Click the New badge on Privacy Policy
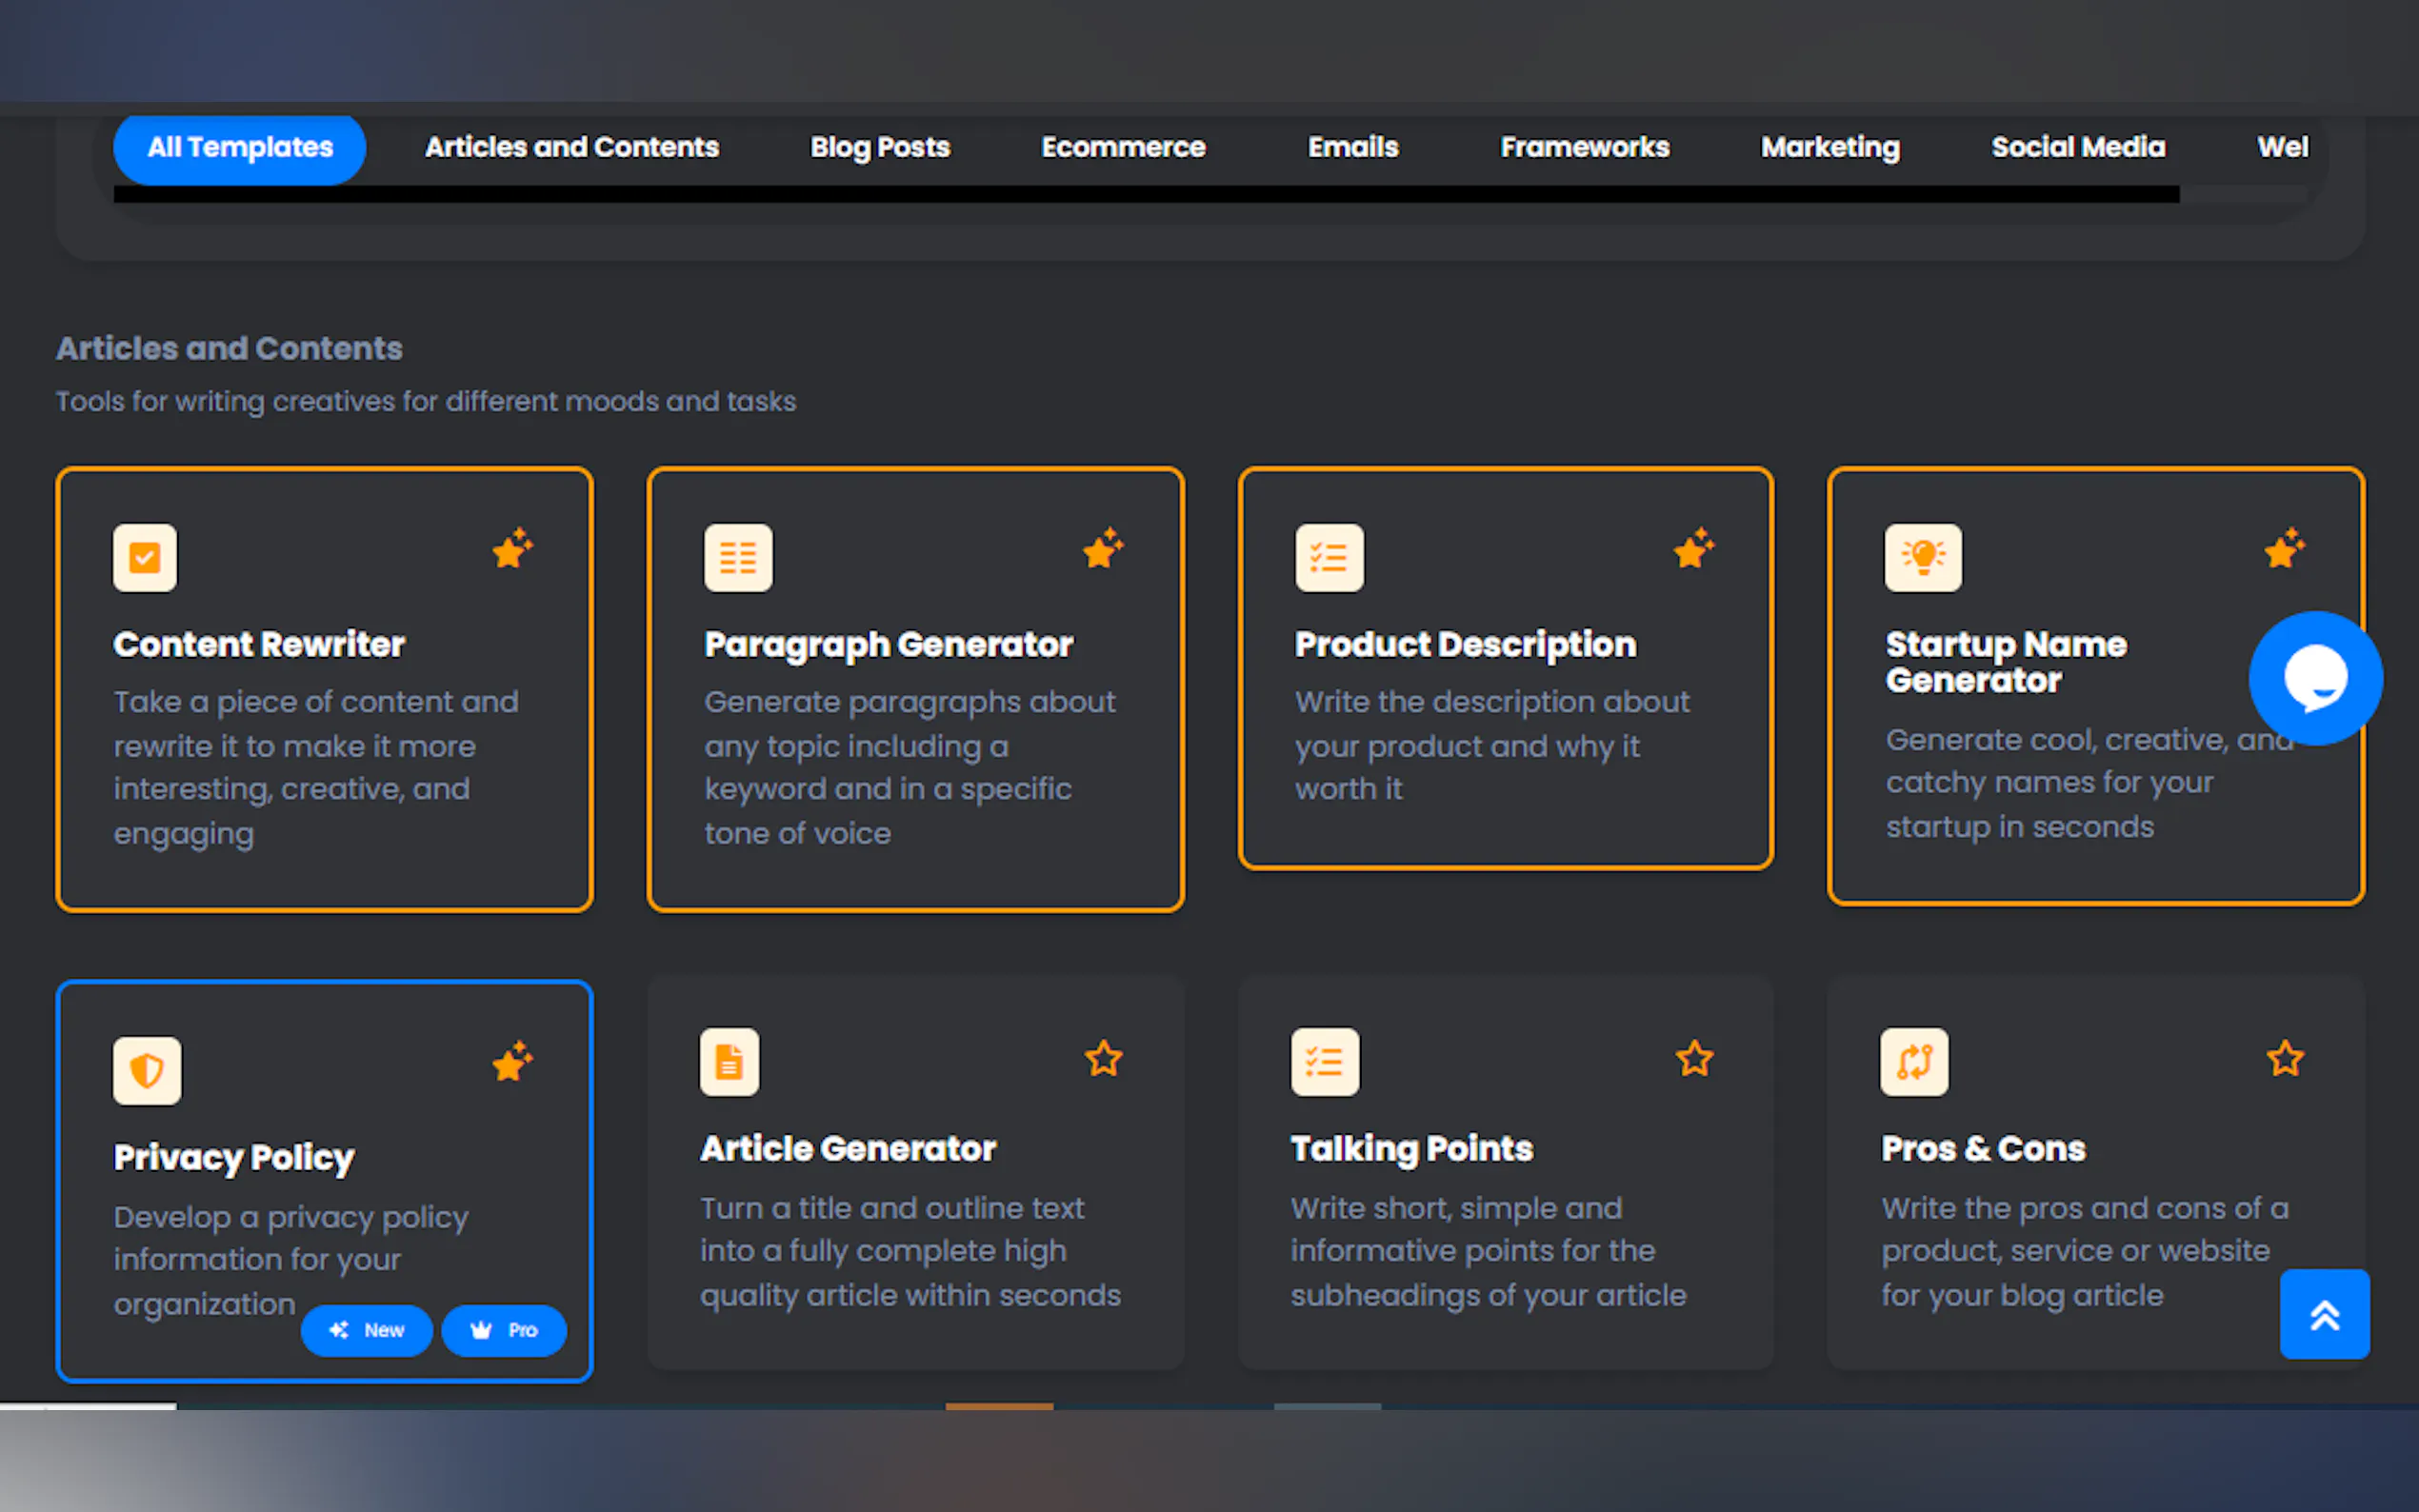Viewport: 2419px width, 1512px height. coord(367,1330)
